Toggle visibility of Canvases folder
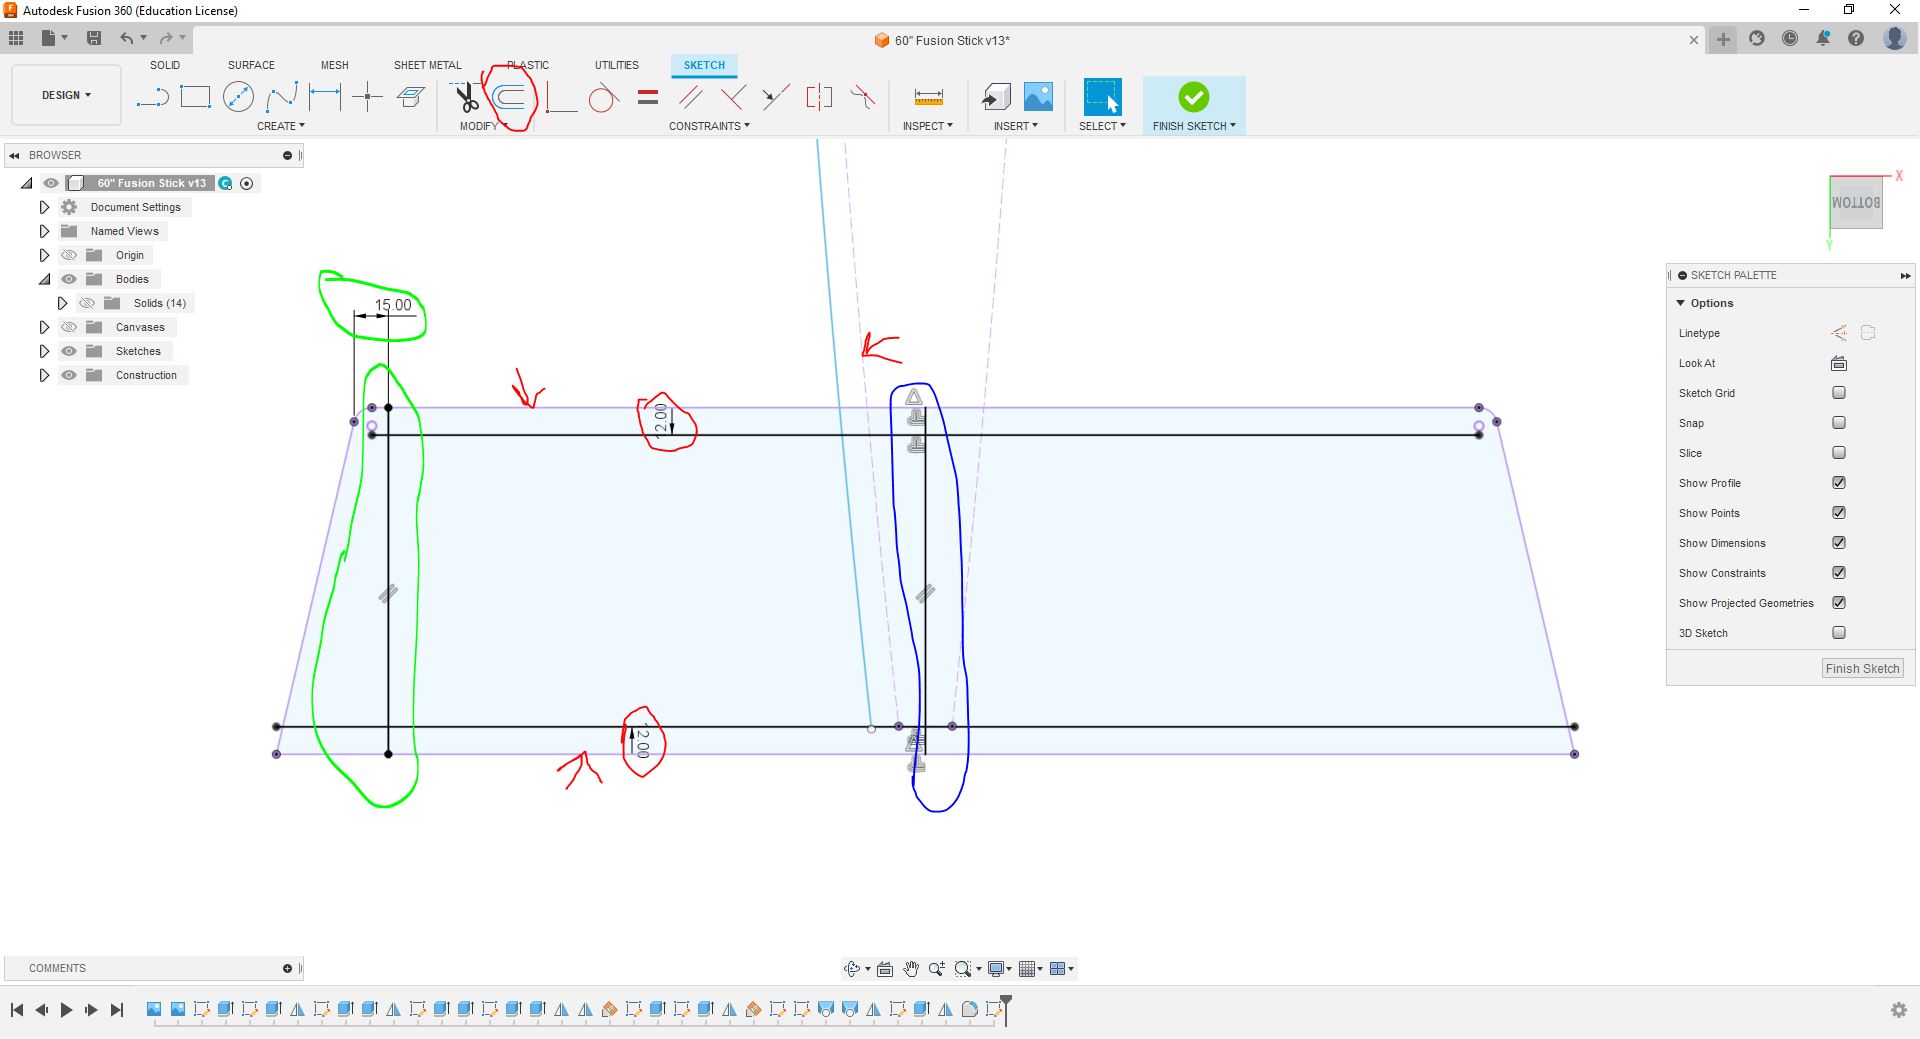Image resolution: width=1920 pixels, height=1039 pixels. point(69,327)
